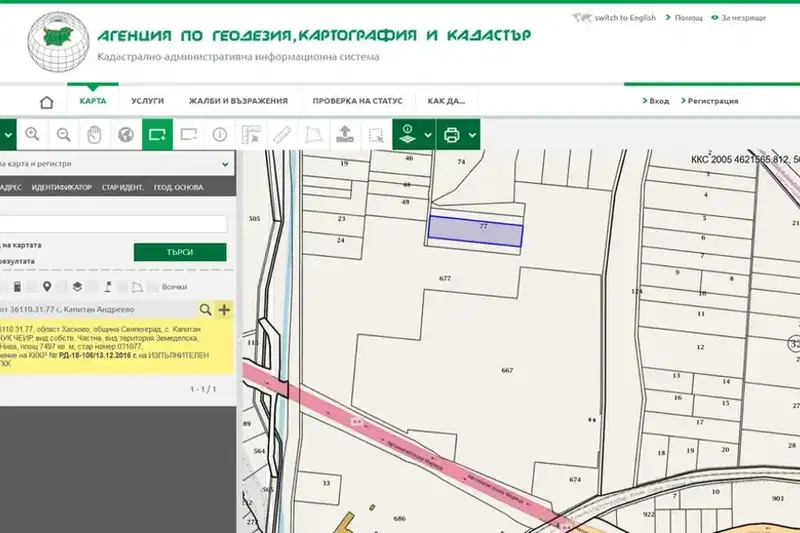Select the zoom out tool
Viewport: 800px width, 533px height.
point(63,135)
